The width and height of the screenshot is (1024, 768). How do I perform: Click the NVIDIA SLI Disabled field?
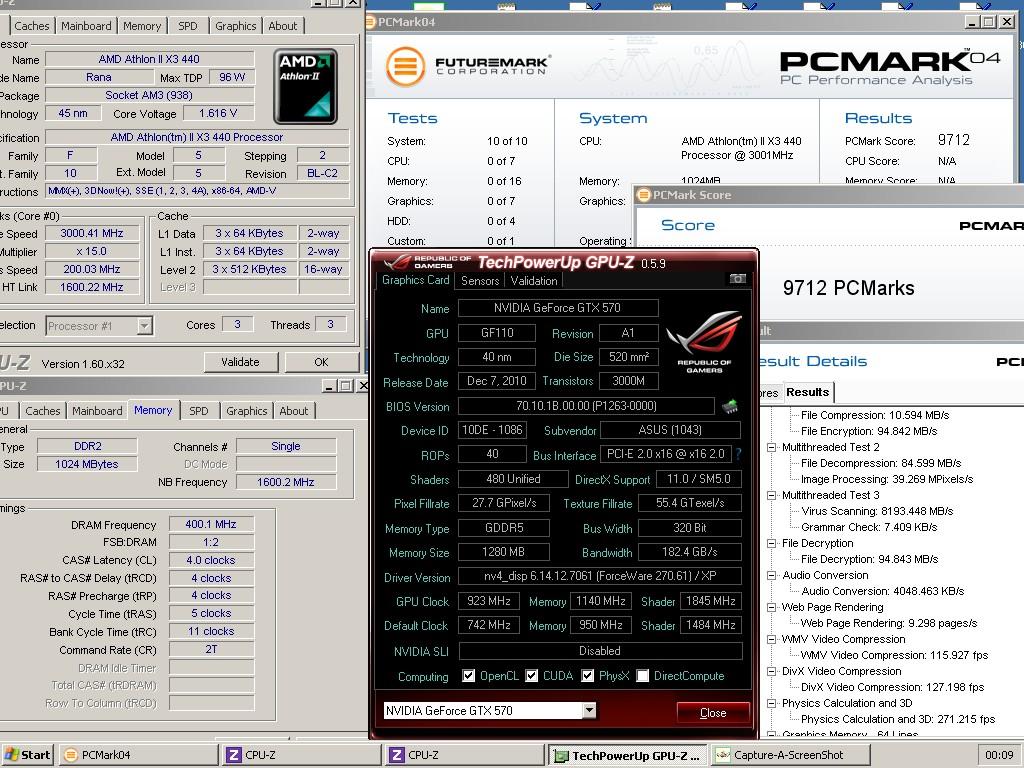[x=600, y=650]
